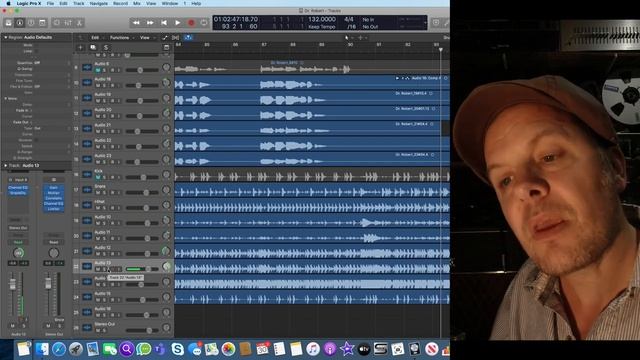Image resolution: width=640 pixels, height=360 pixels.
Task: Open the Gain plugin on Stereo Out strip
Action: click(x=53, y=187)
